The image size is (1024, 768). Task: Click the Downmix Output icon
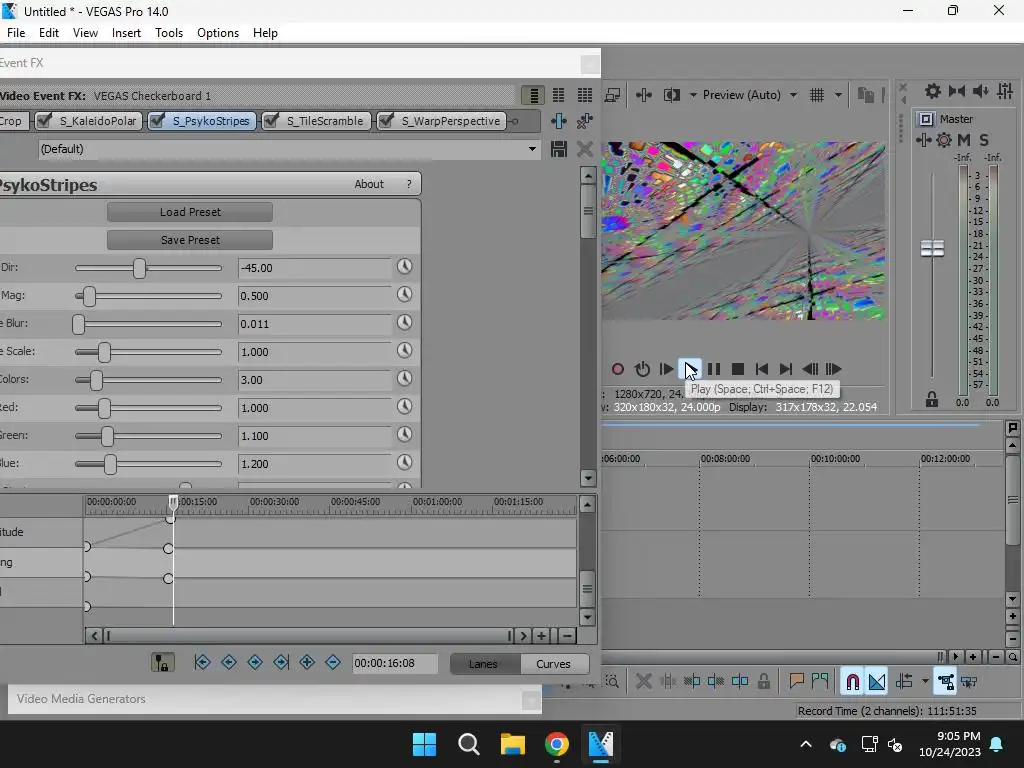(957, 91)
